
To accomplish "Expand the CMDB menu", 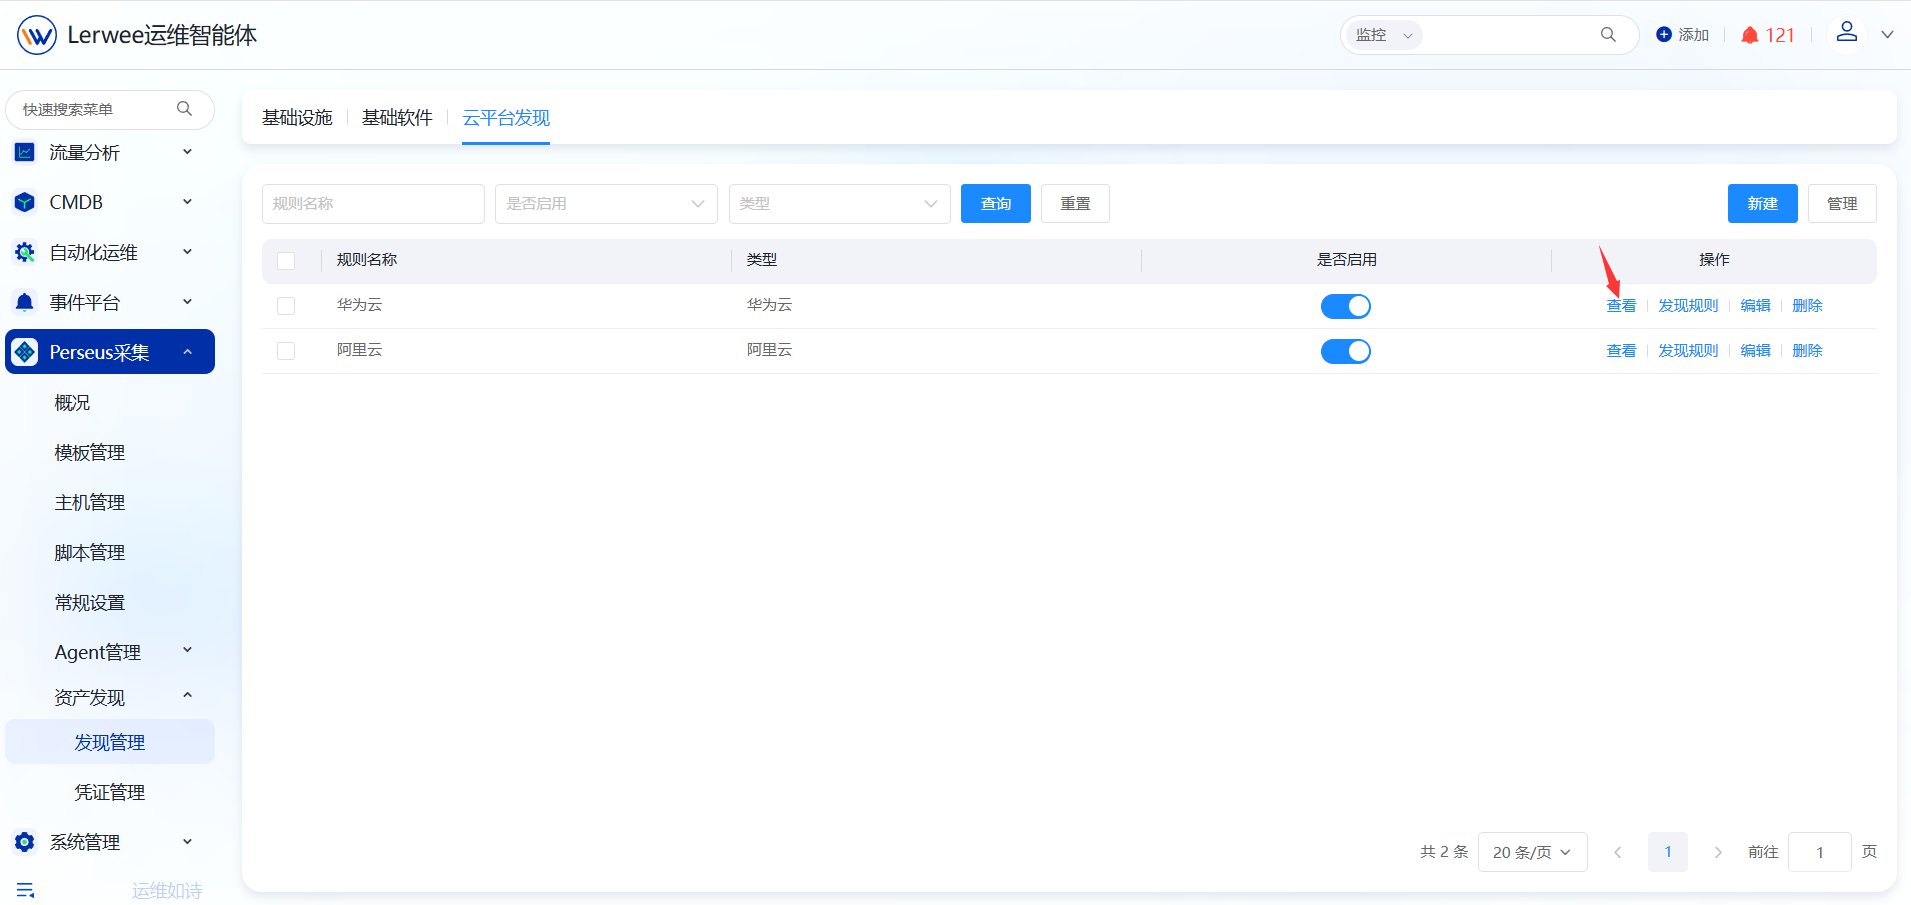I will click(187, 202).
